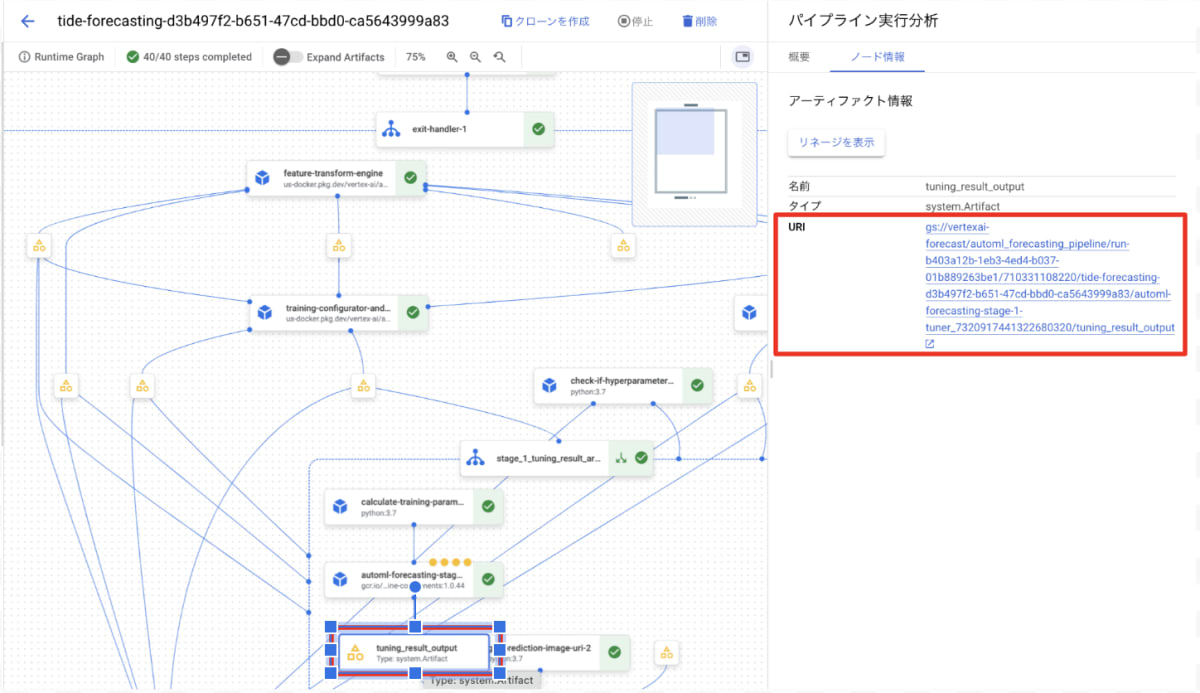Select the zoom in magnifier icon

[452, 56]
